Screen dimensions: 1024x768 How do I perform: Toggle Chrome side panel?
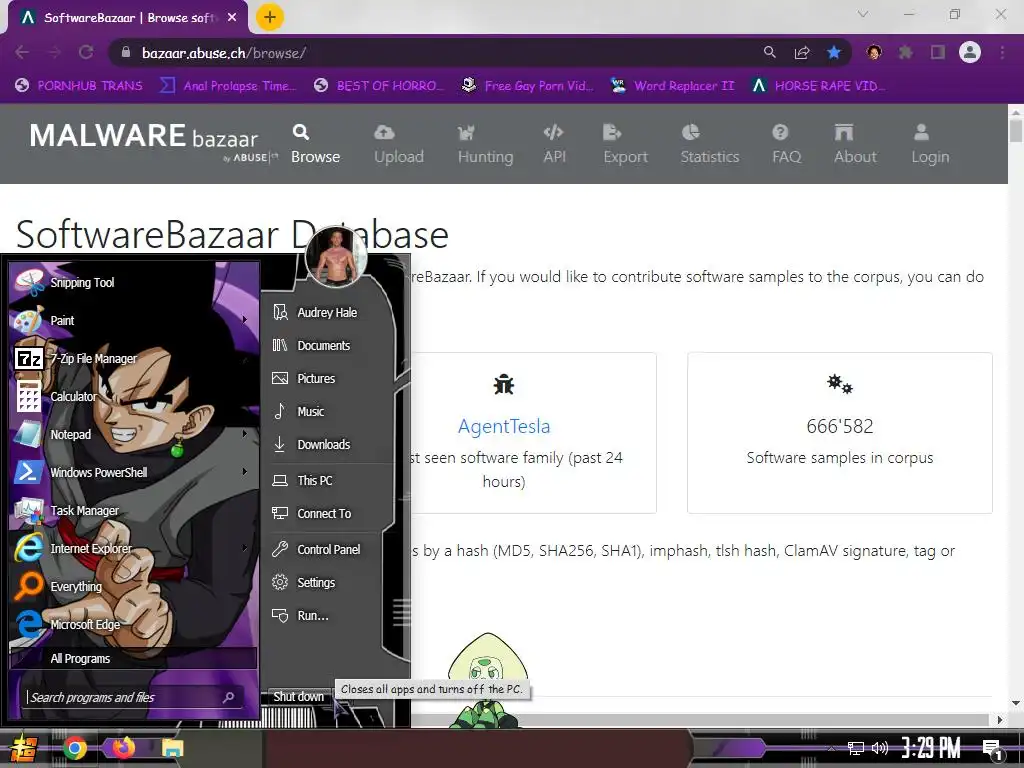[x=938, y=52]
